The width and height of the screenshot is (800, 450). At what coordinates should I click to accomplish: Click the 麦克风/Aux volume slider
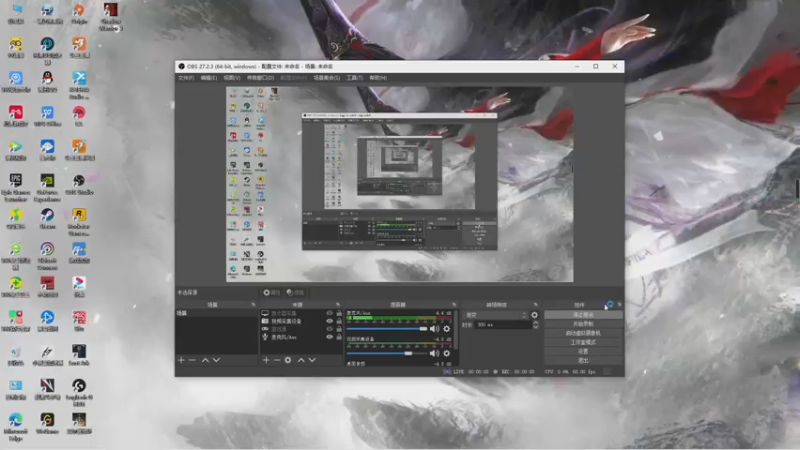pos(387,329)
